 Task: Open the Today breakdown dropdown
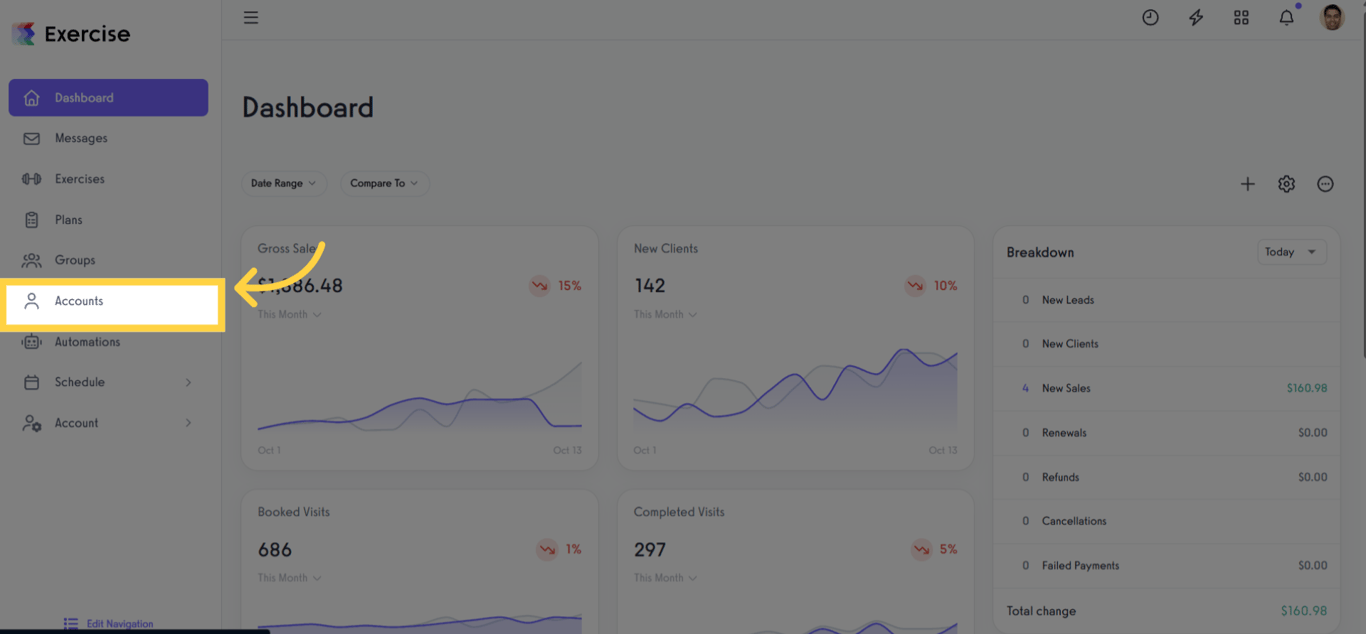(x=1291, y=252)
